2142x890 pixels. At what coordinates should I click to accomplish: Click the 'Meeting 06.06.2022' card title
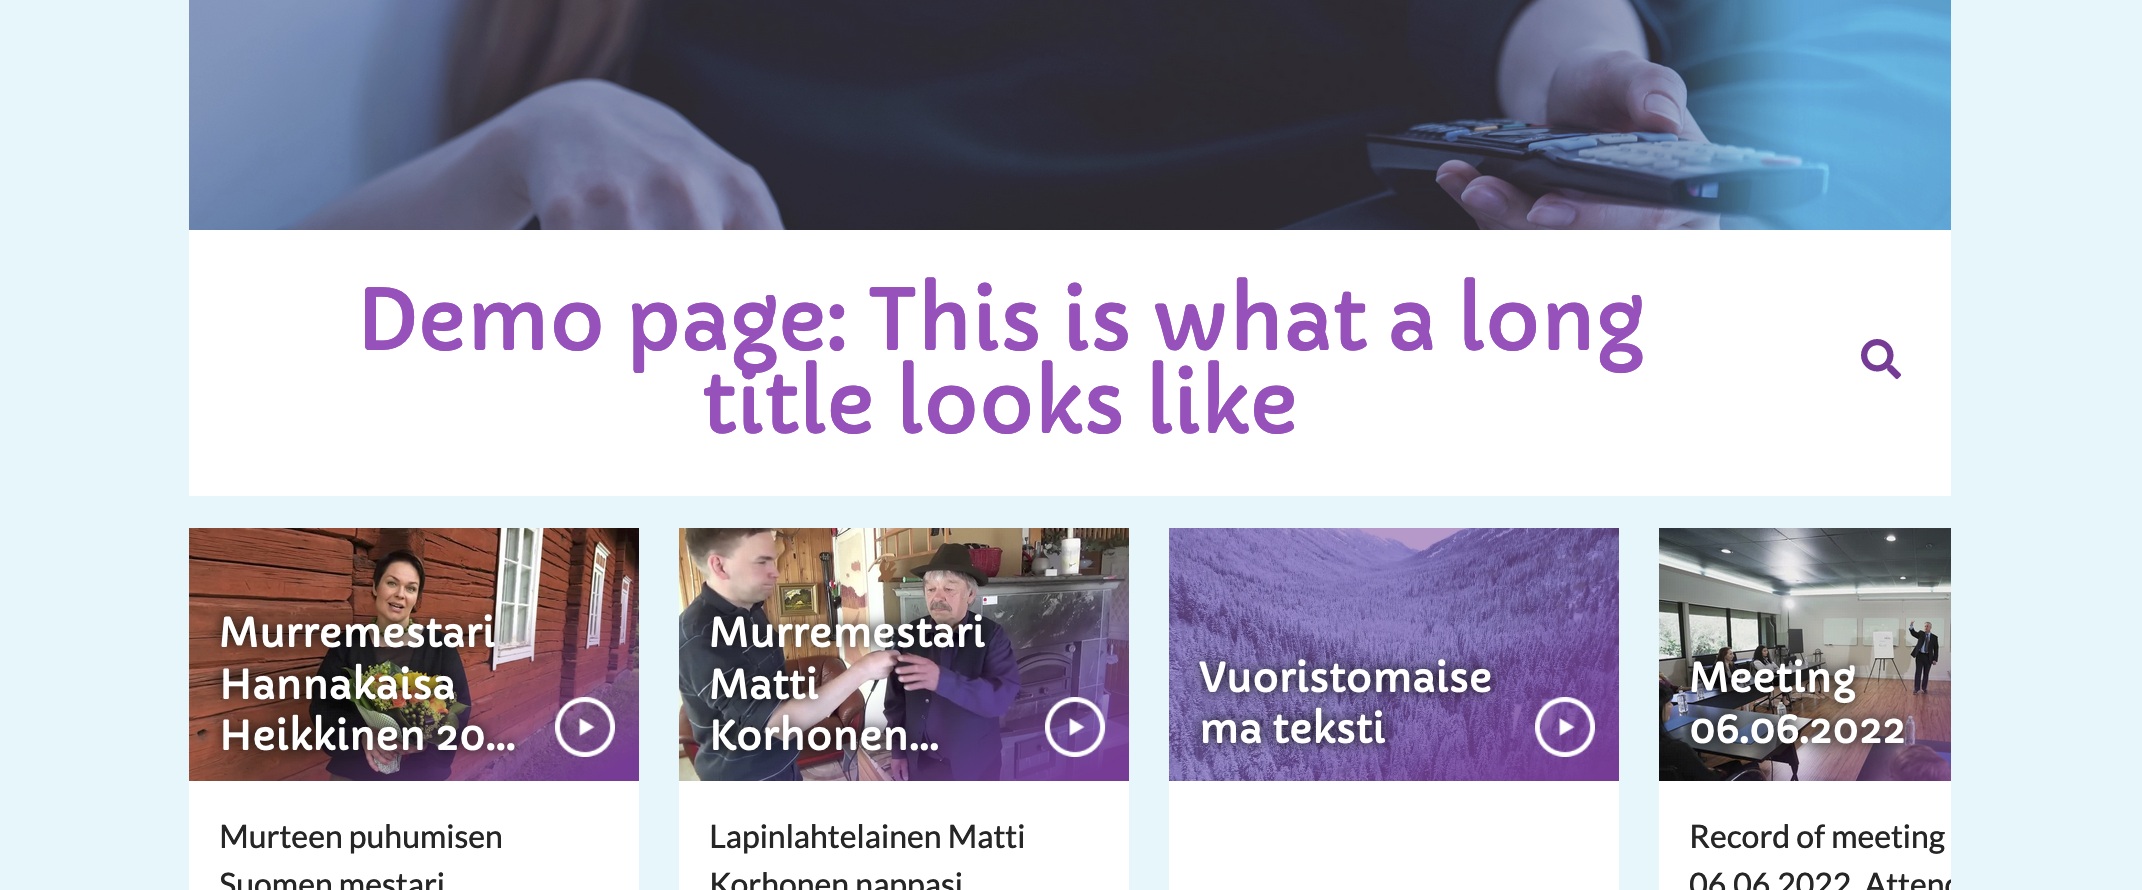[x=1797, y=703]
